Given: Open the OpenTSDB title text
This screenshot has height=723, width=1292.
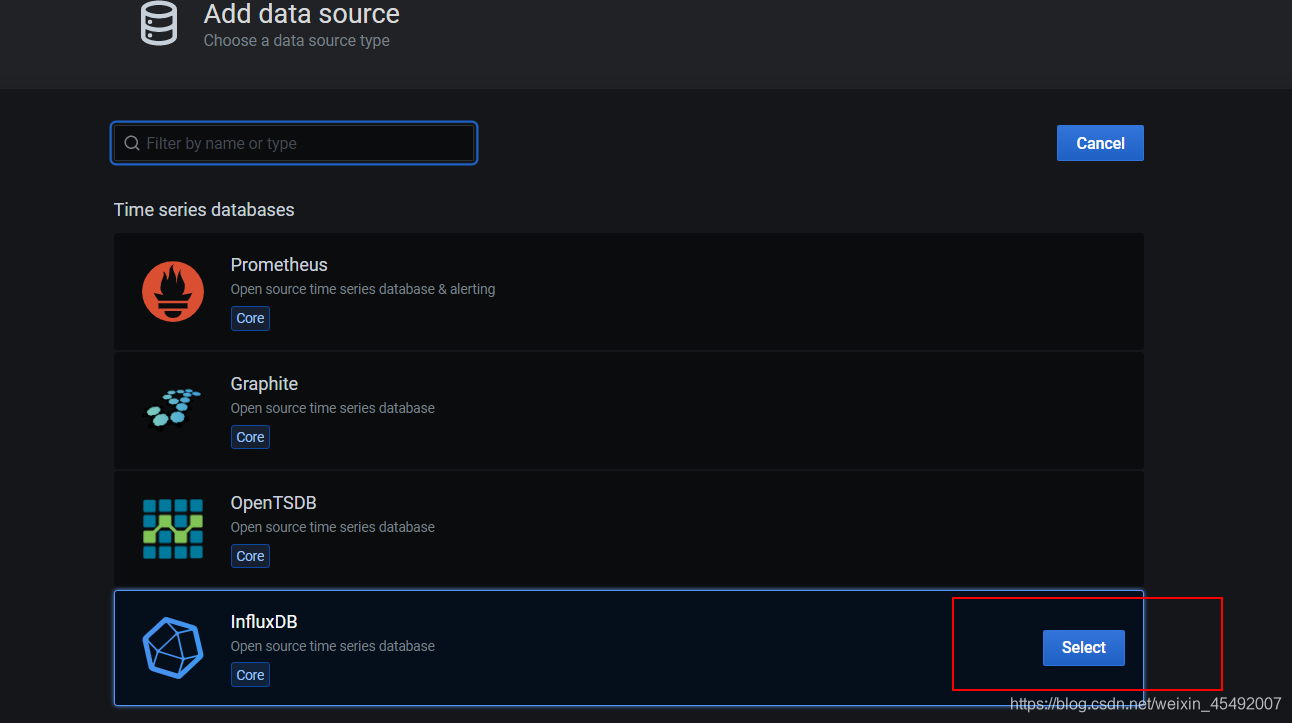Looking at the screenshot, I should (274, 503).
